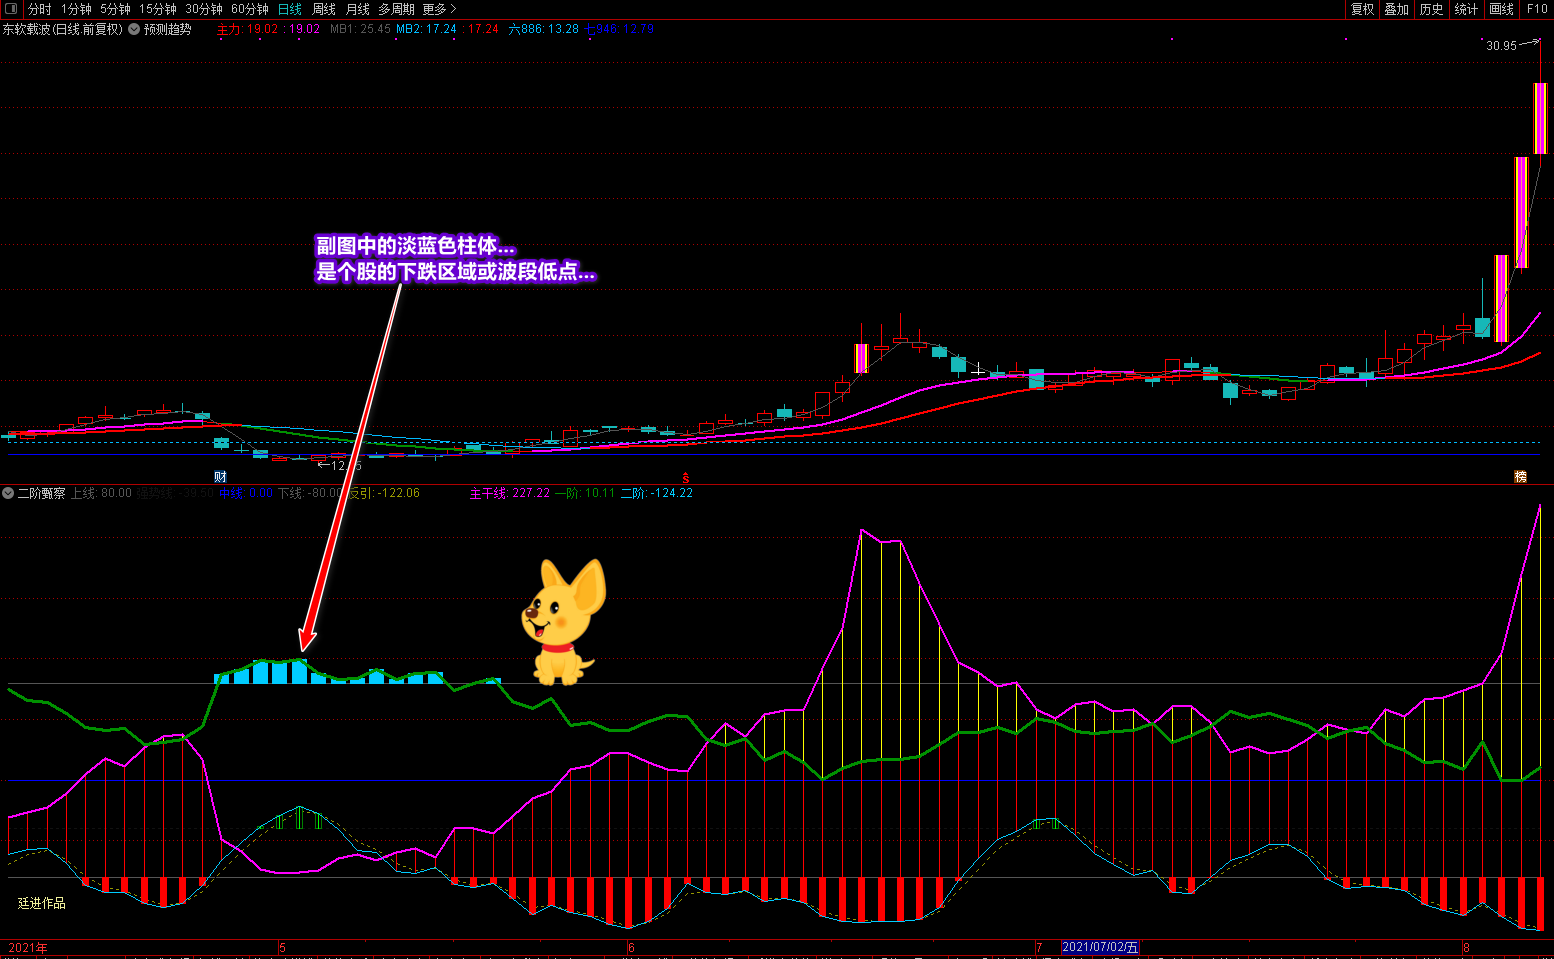Open F10 company information

tap(1537, 9)
